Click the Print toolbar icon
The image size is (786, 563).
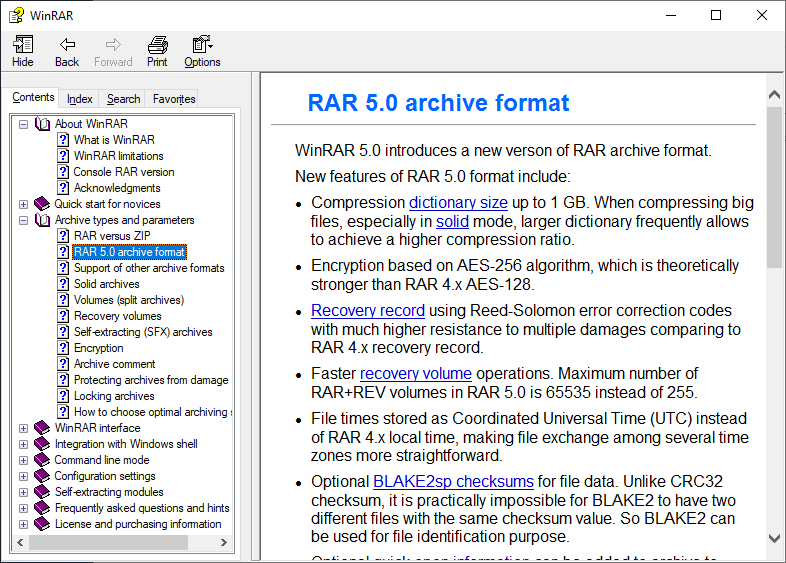(x=157, y=45)
